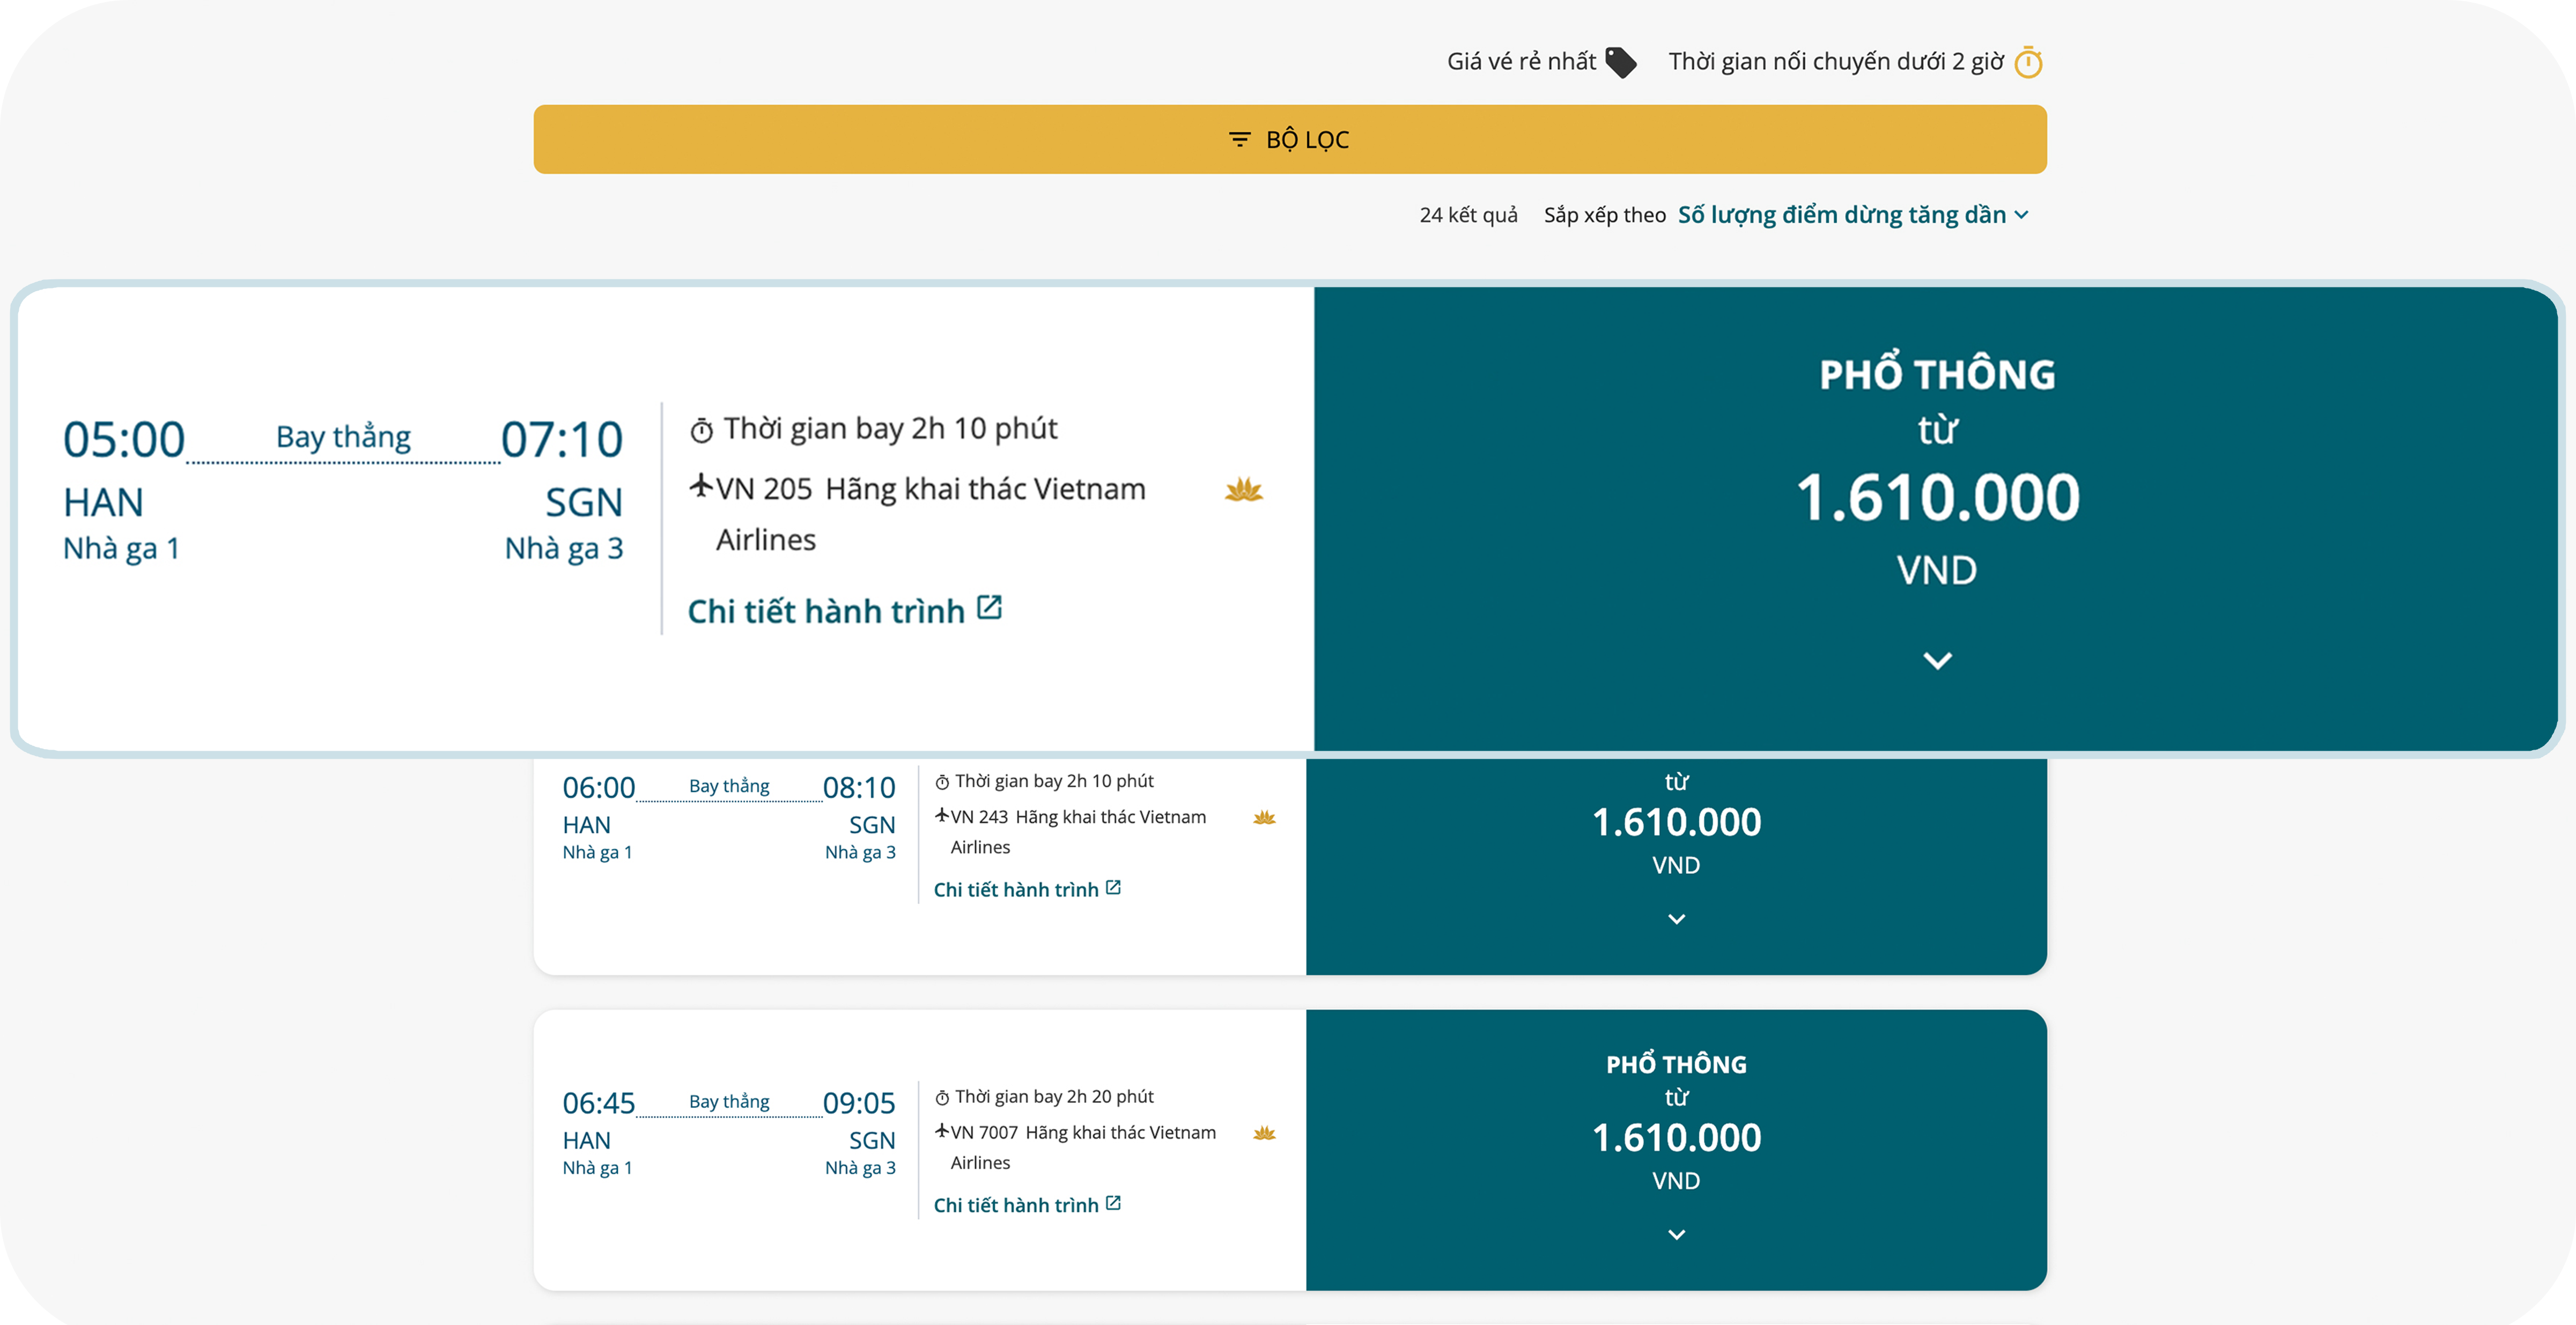The height and width of the screenshot is (1325, 2576).
Task: Click airplane icon before VN 7007
Action: coord(941,1131)
